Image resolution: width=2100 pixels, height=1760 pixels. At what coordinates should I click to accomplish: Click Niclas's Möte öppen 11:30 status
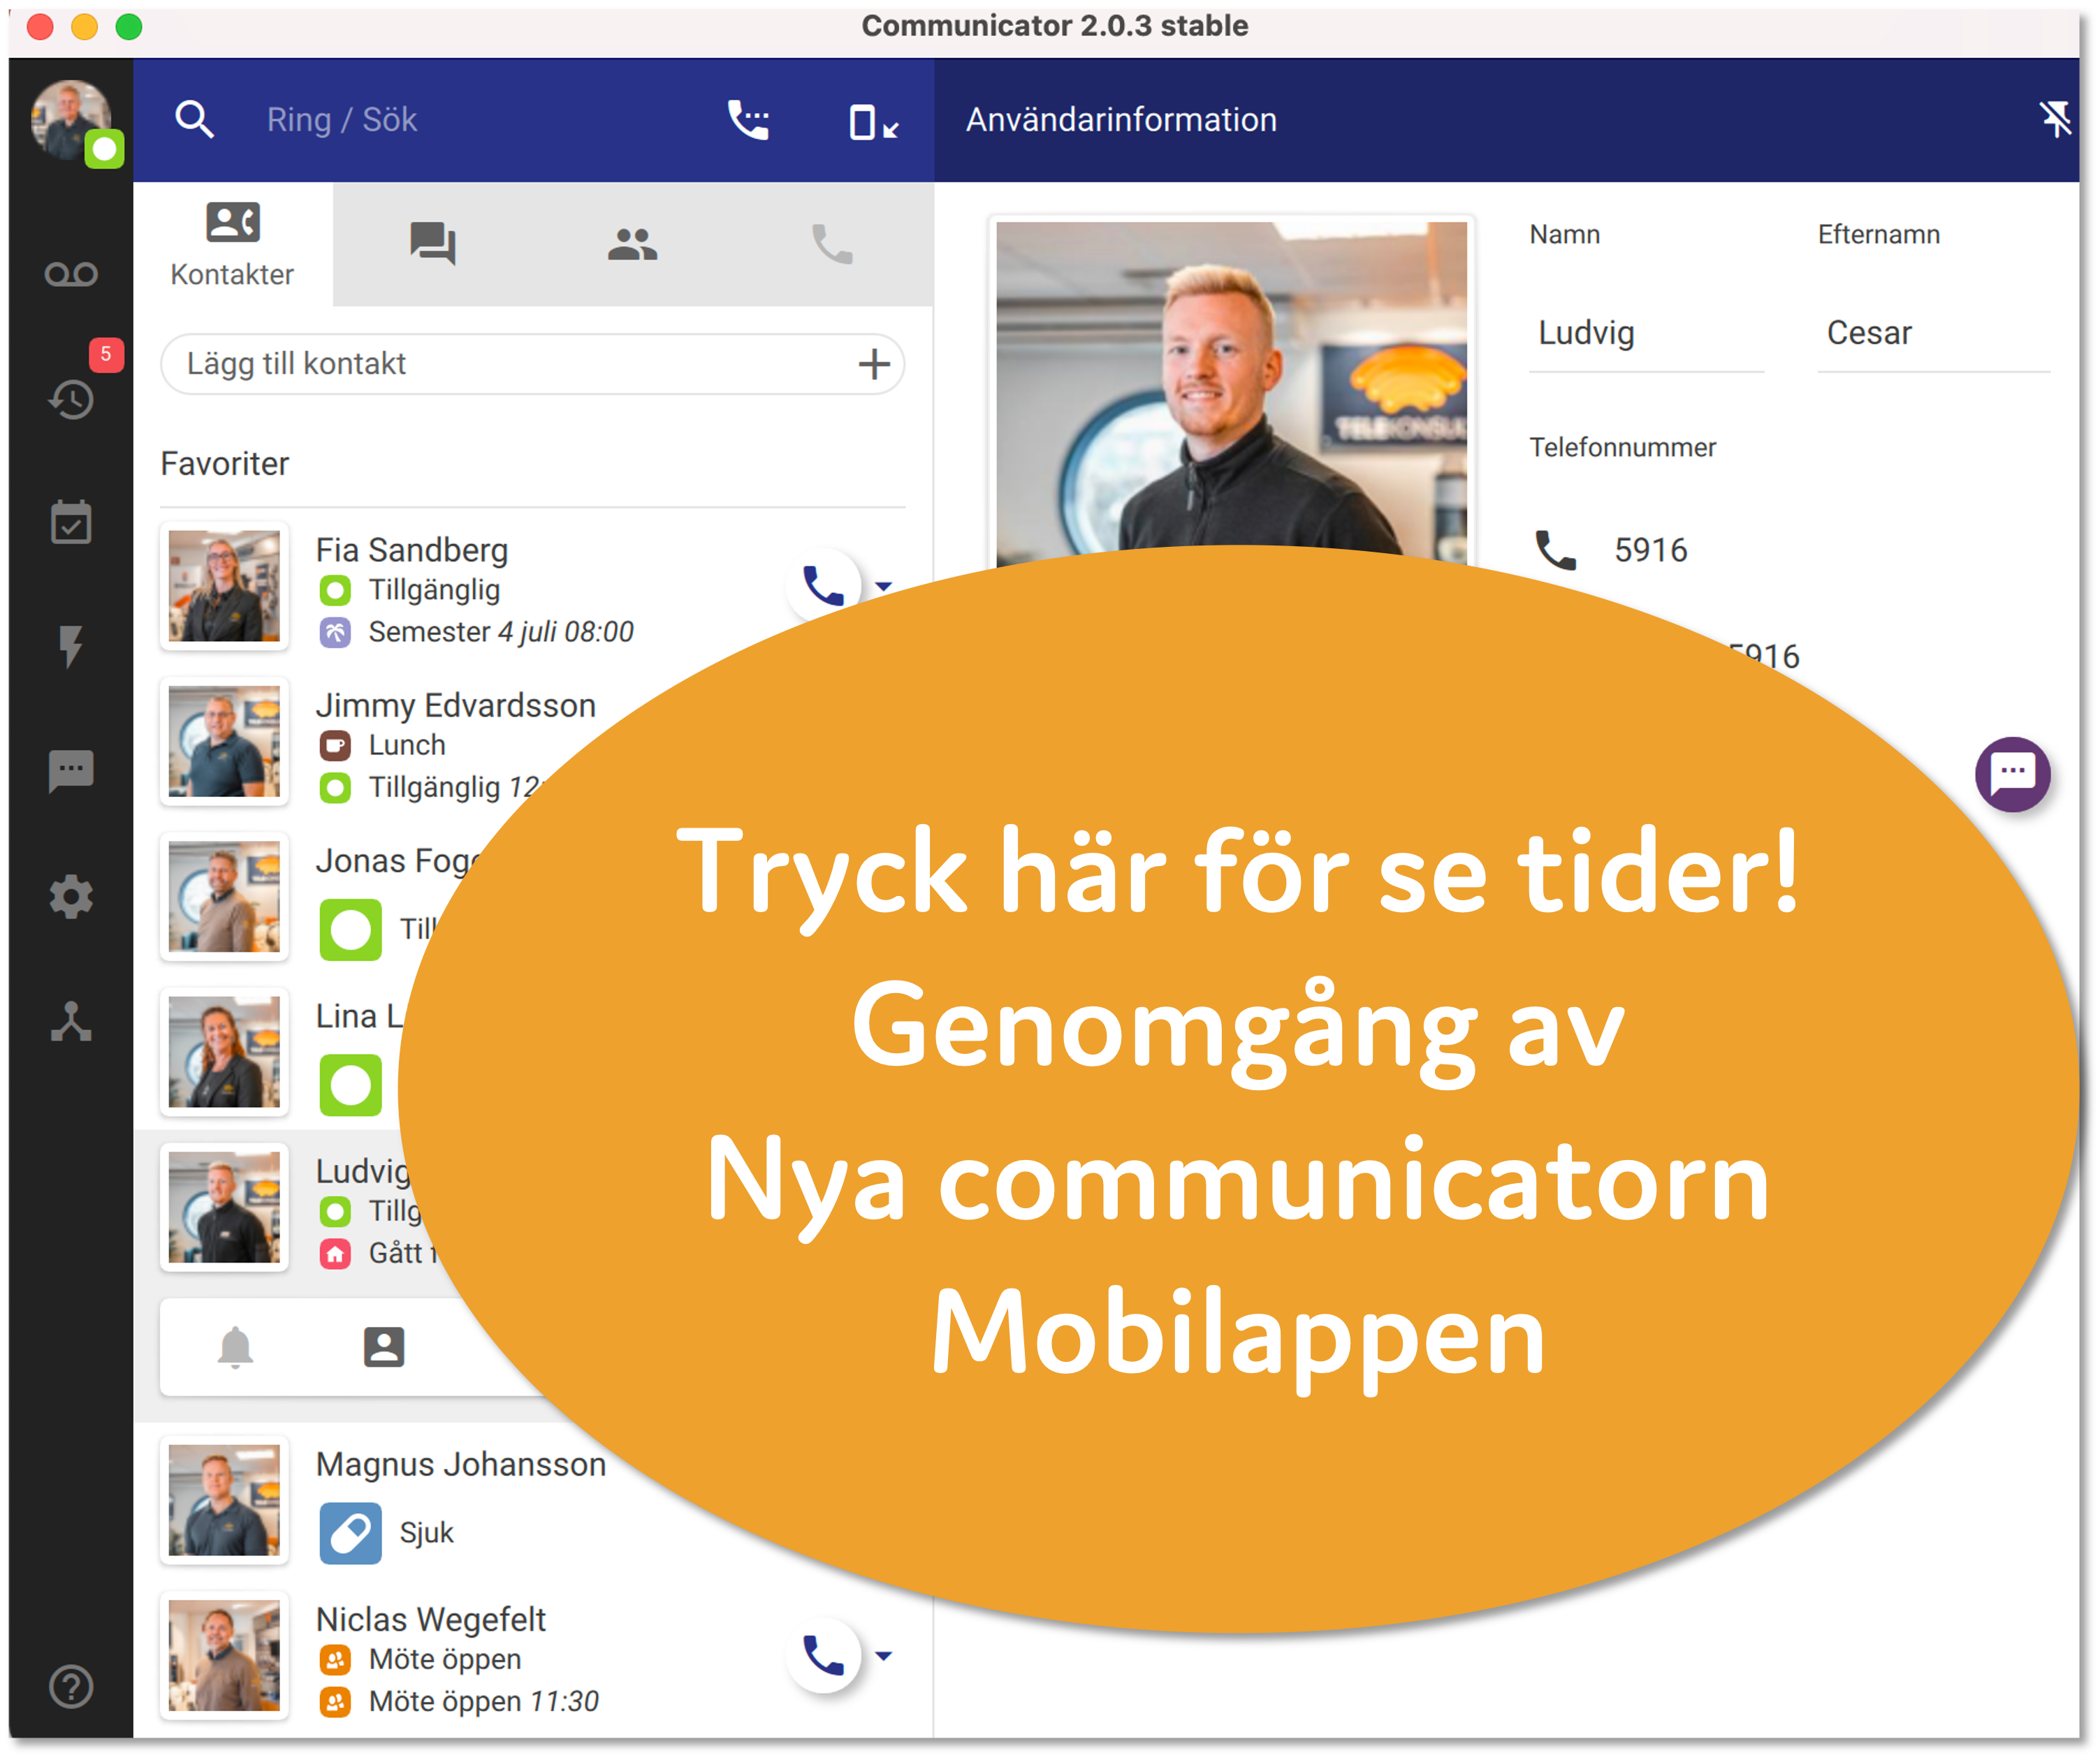[459, 1702]
